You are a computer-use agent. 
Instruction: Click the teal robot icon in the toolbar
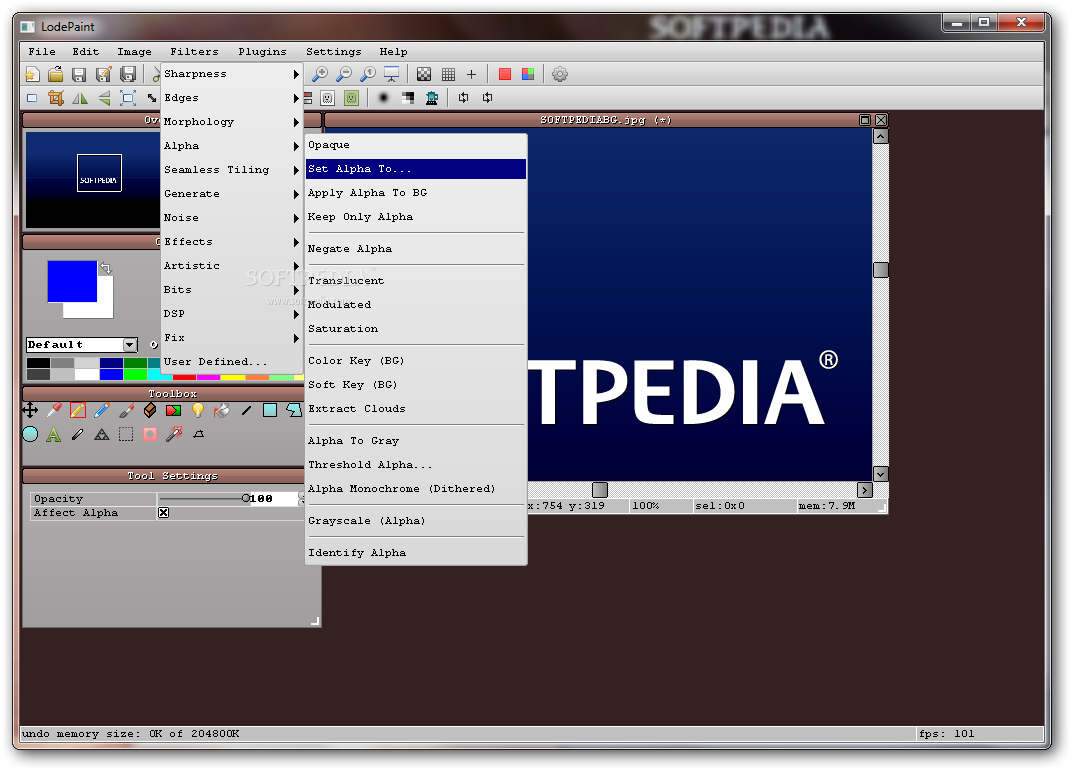(x=431, y=98)
